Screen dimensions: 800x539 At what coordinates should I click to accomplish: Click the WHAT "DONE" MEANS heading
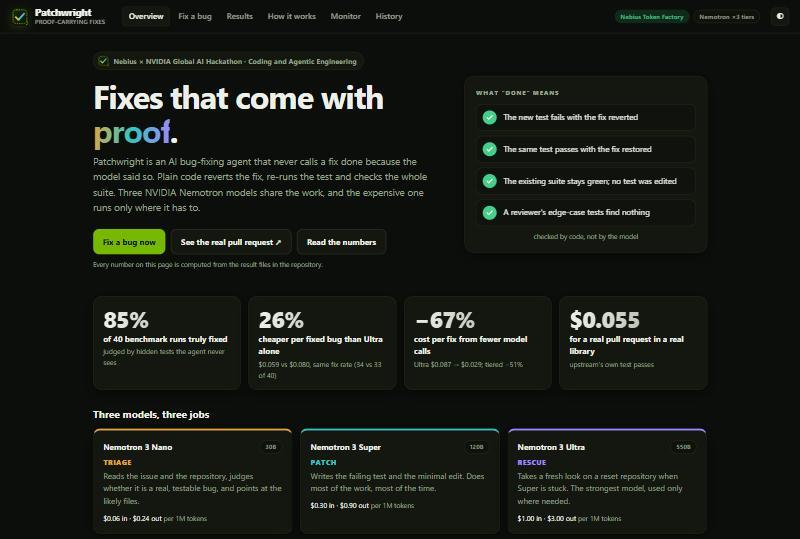coord(517,93)
